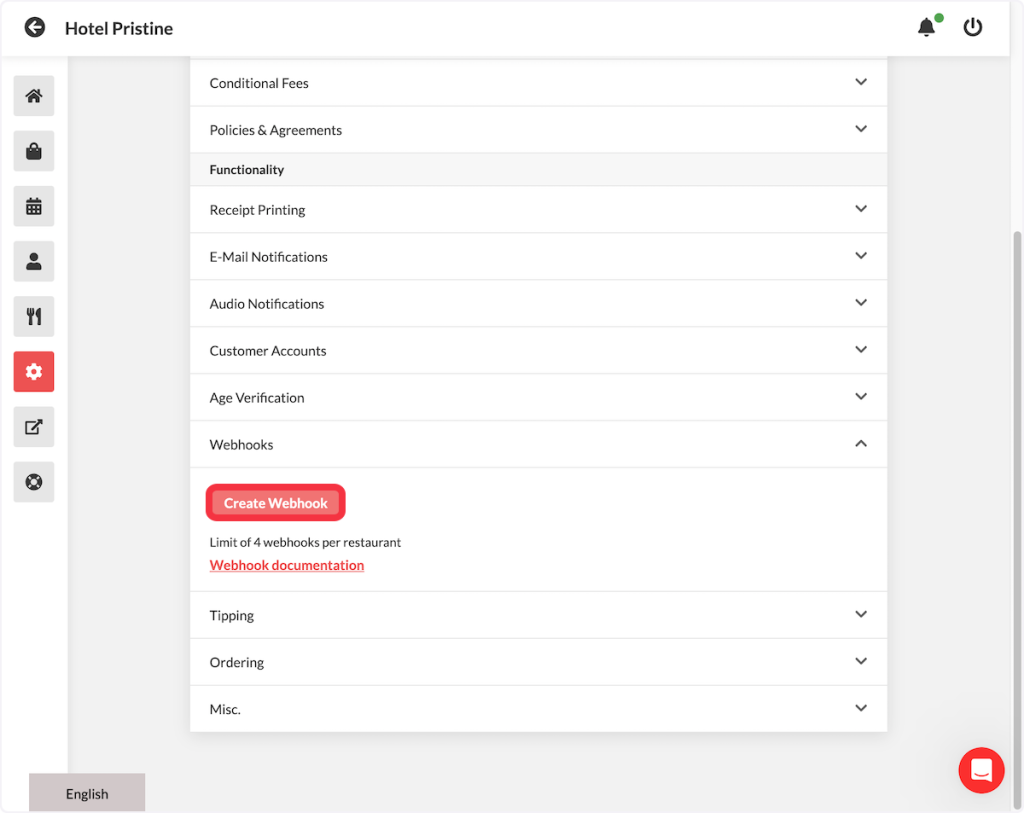
Task: Click the power logout icon
Action: coord(973,28)
